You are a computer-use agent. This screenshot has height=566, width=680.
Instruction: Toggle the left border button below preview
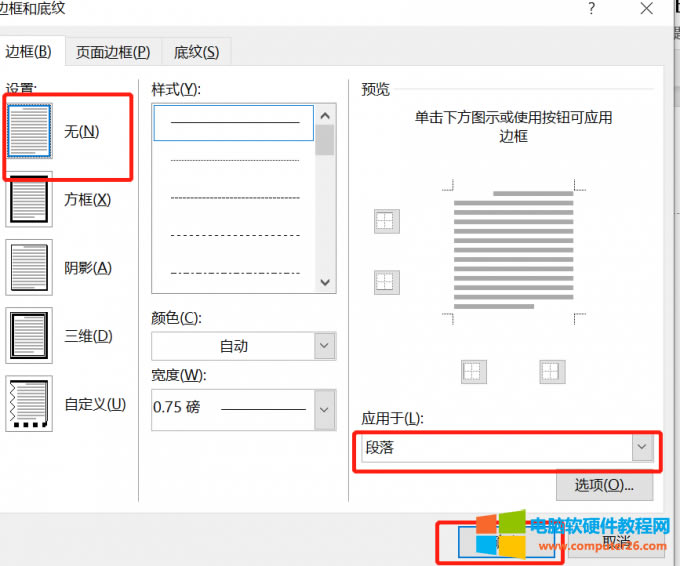(473, 372)
